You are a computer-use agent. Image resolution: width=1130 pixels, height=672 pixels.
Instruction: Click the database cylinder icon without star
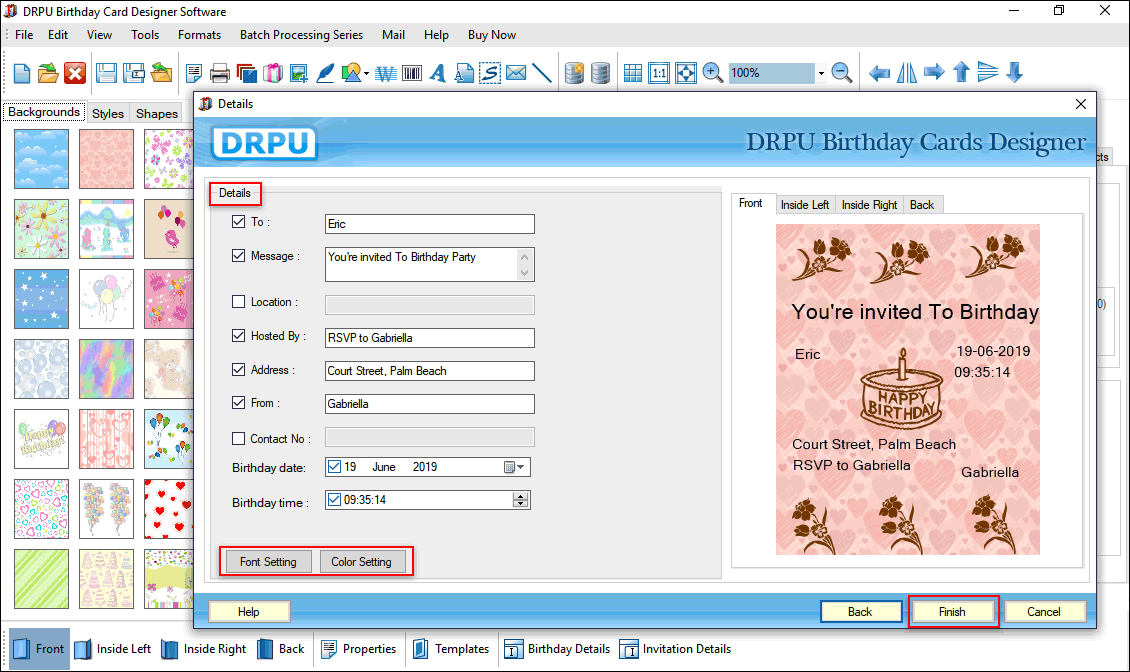[x=600, y=73]
